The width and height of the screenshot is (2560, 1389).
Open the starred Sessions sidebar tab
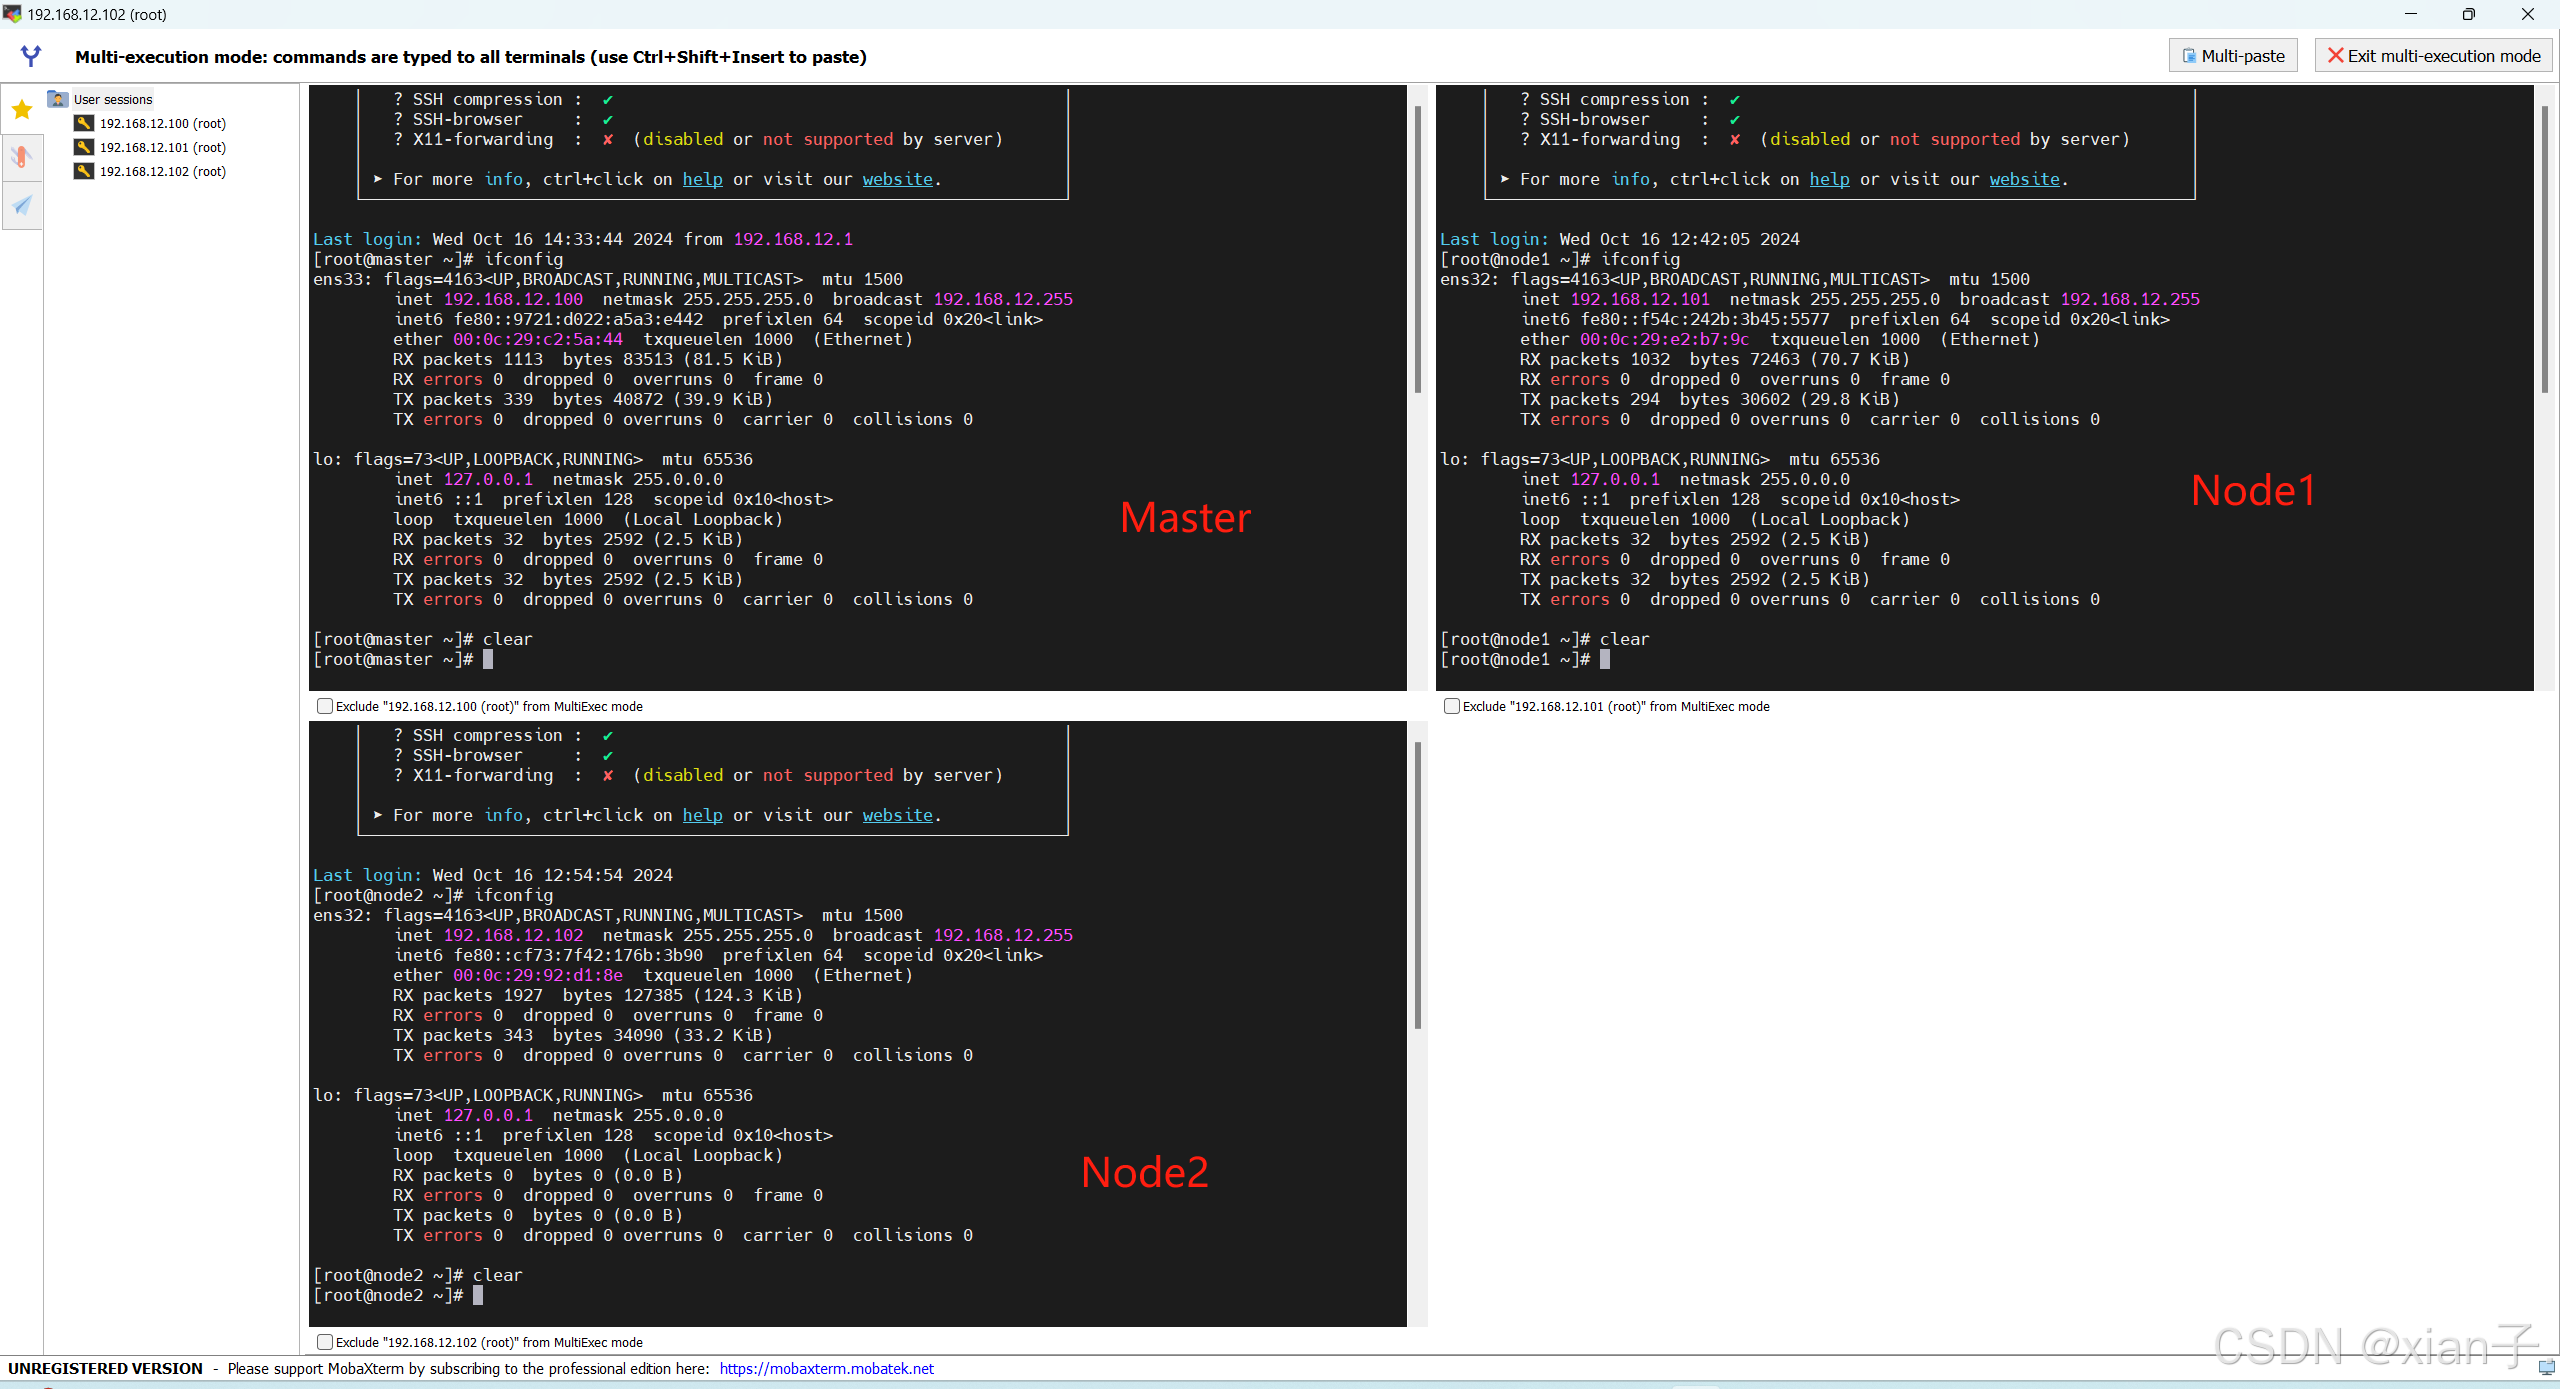22,109
